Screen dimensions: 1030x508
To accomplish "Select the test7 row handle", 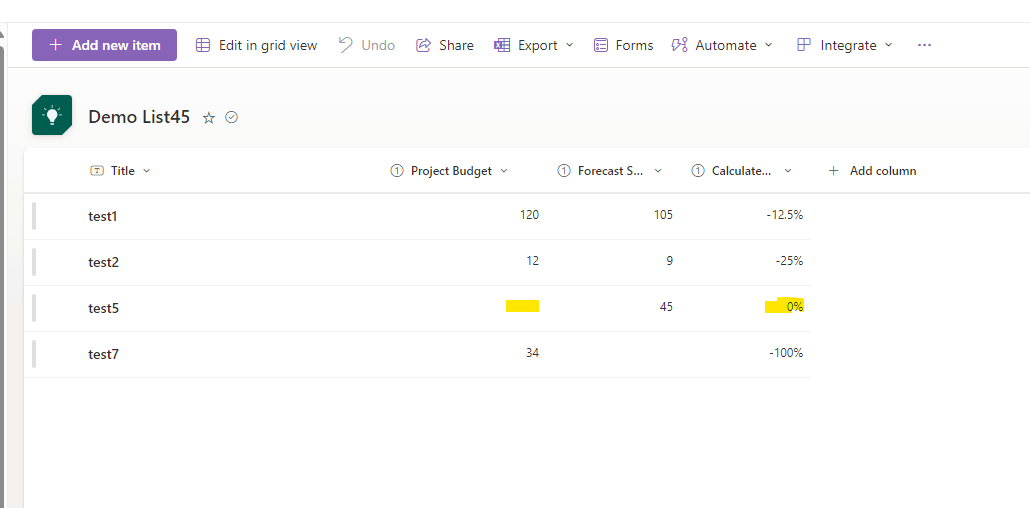I will pos(34,354).
